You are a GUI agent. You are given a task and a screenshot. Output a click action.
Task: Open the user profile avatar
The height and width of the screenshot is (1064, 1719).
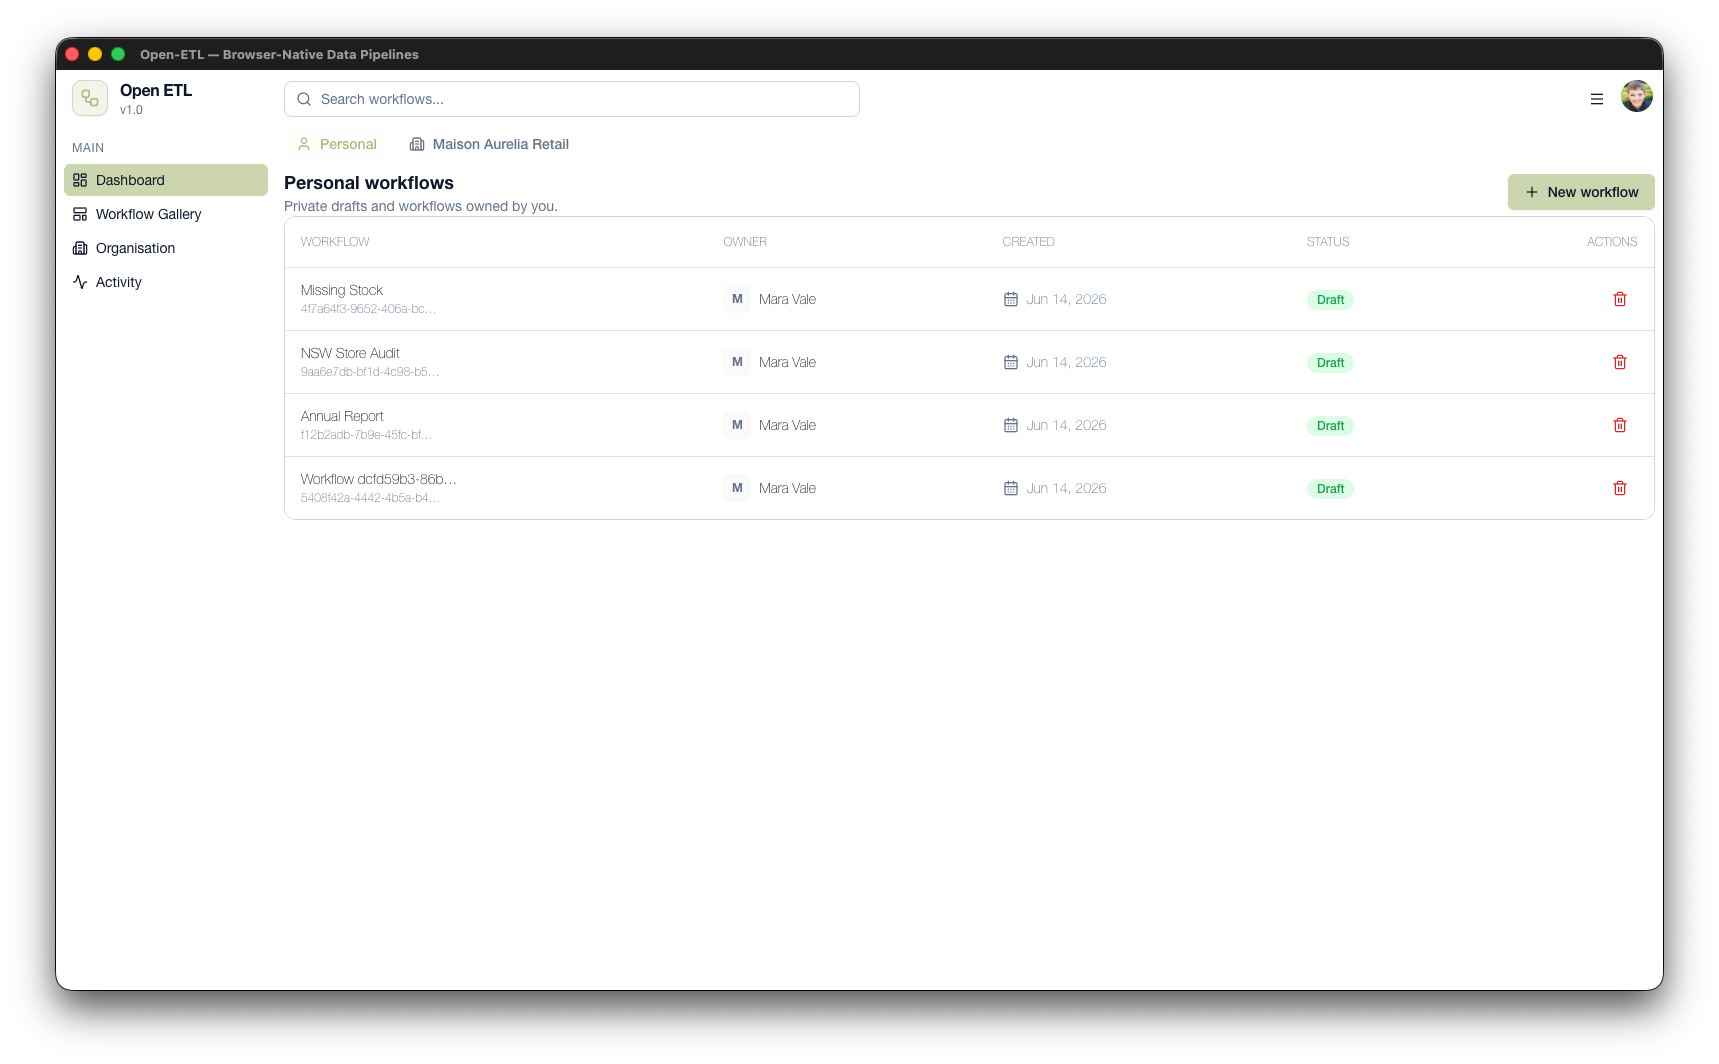point(1636,97)
